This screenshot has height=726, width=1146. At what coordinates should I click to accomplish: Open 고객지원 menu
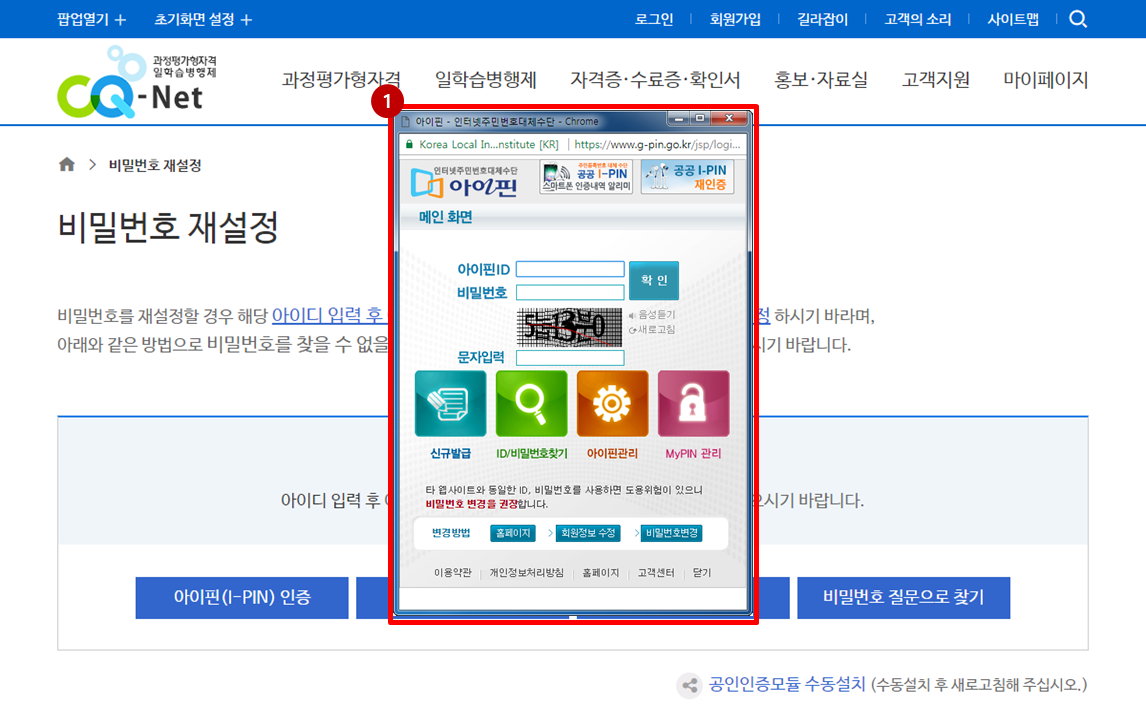point(936,80)
